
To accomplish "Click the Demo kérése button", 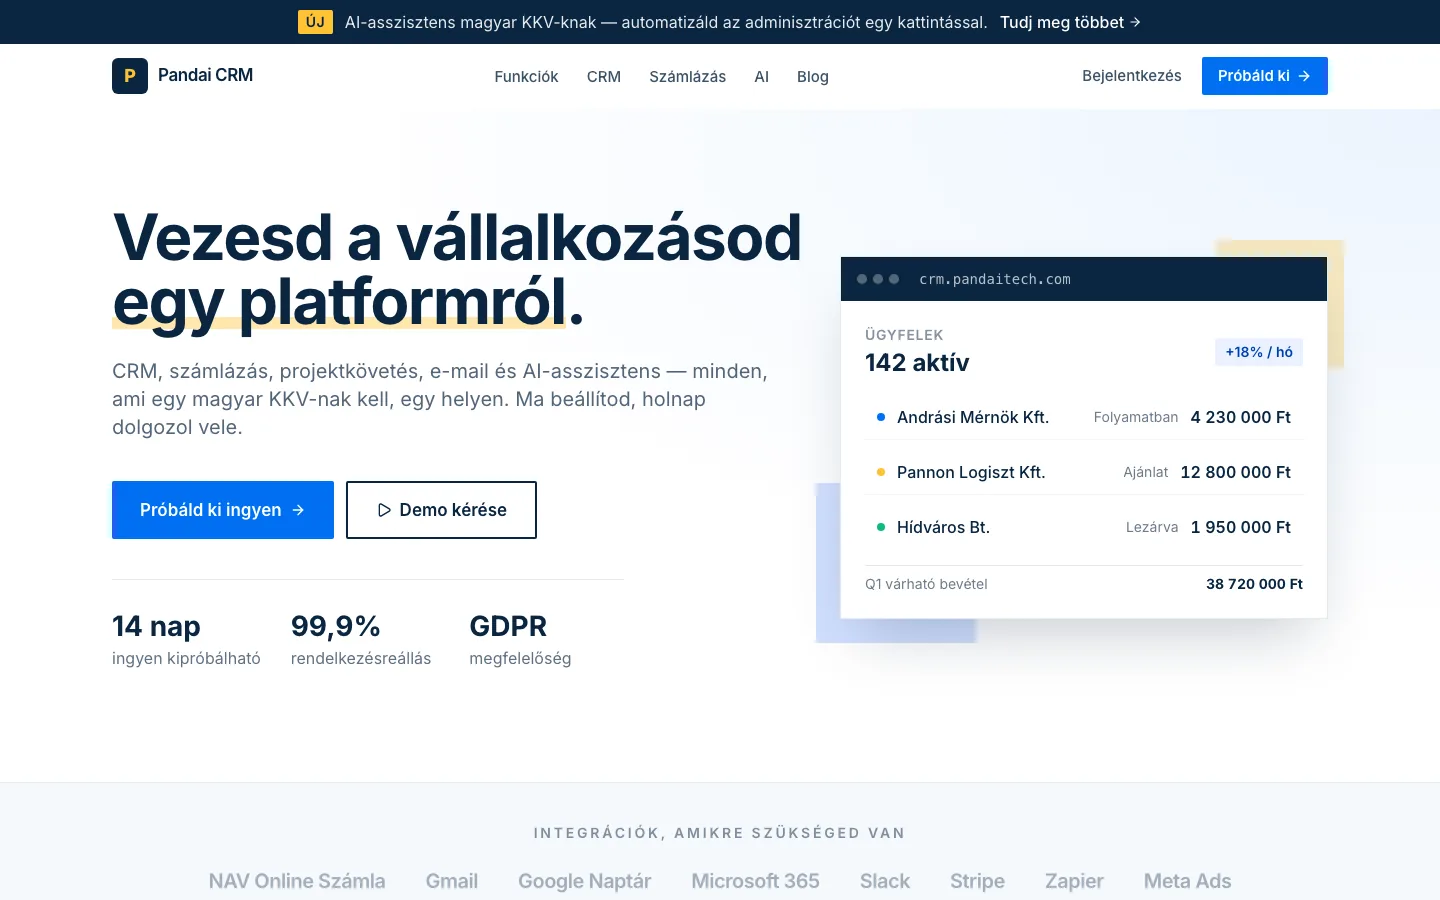I will click(x=441, y=510).
